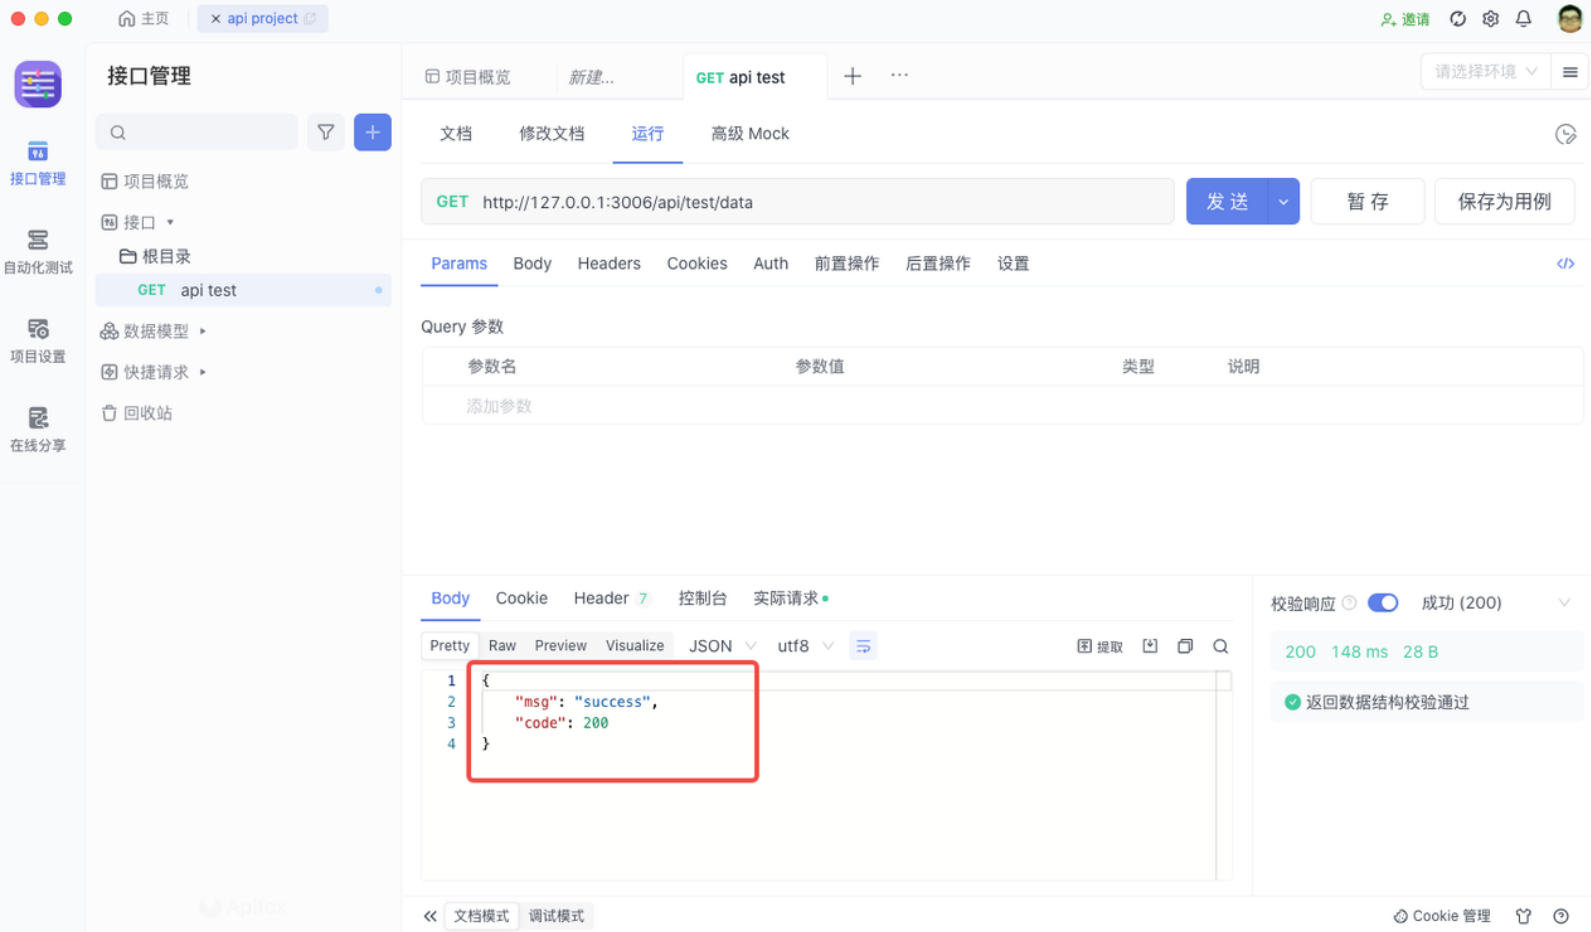The image size is (1591, 932).
Task: Open help question mark icon at the bottom
Action: (x=1560, y=916)
